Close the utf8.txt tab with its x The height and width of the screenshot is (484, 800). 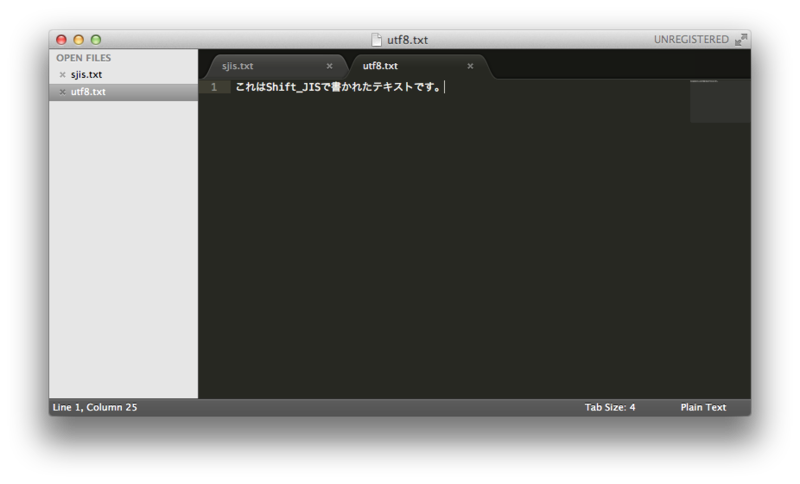click(x=470, y=66)
